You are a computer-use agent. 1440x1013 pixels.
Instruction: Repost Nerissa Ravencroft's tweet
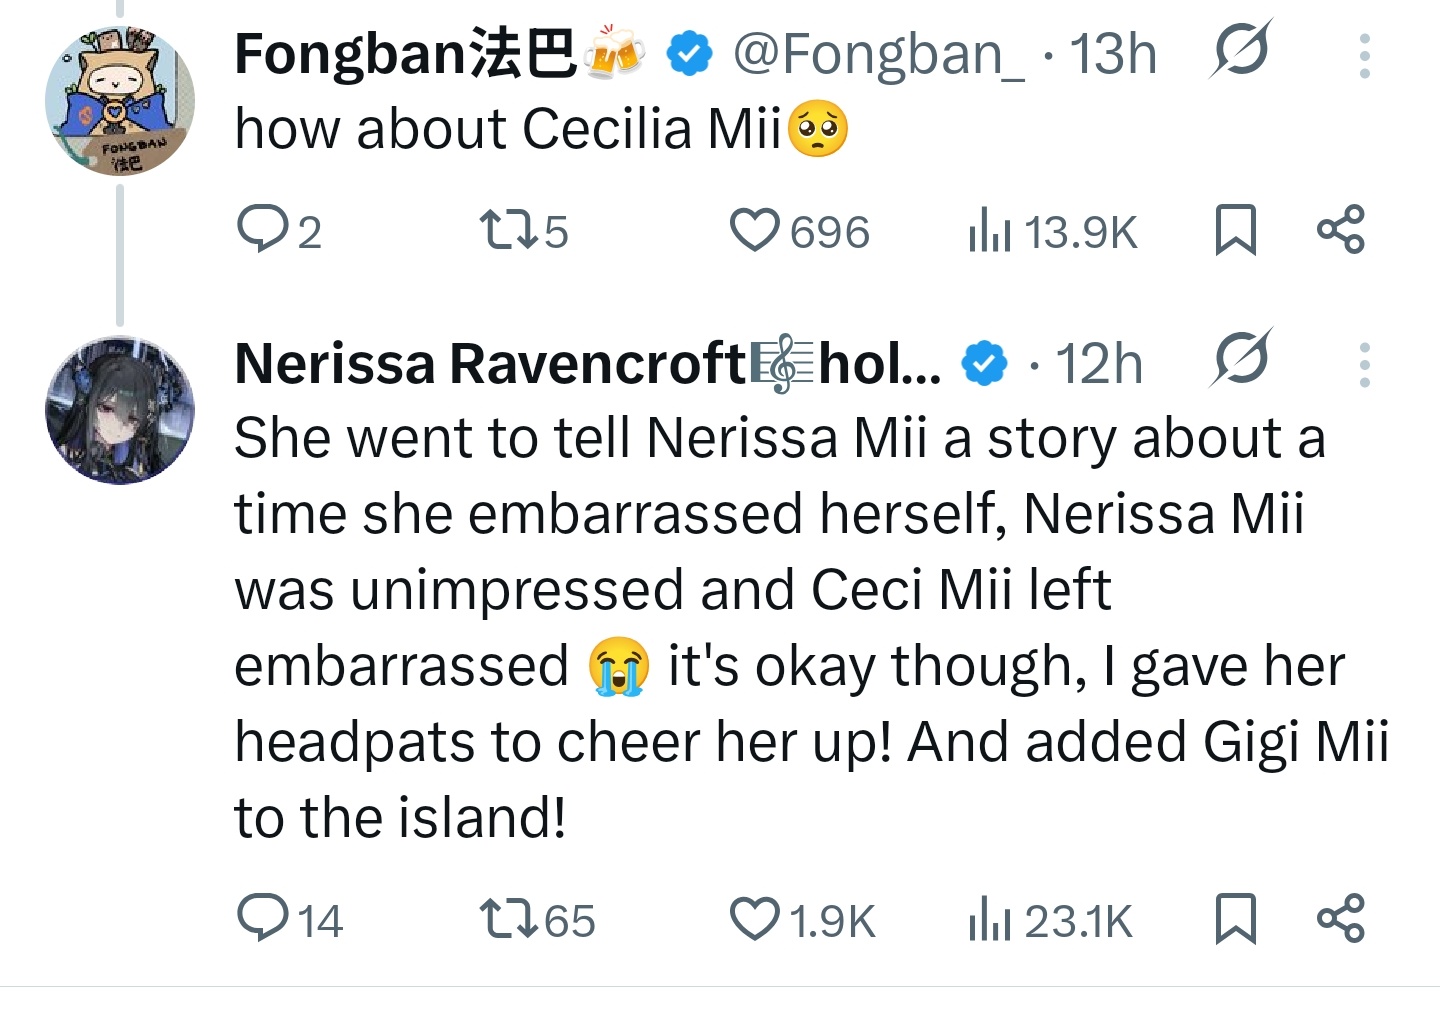[x=507, y=918]
